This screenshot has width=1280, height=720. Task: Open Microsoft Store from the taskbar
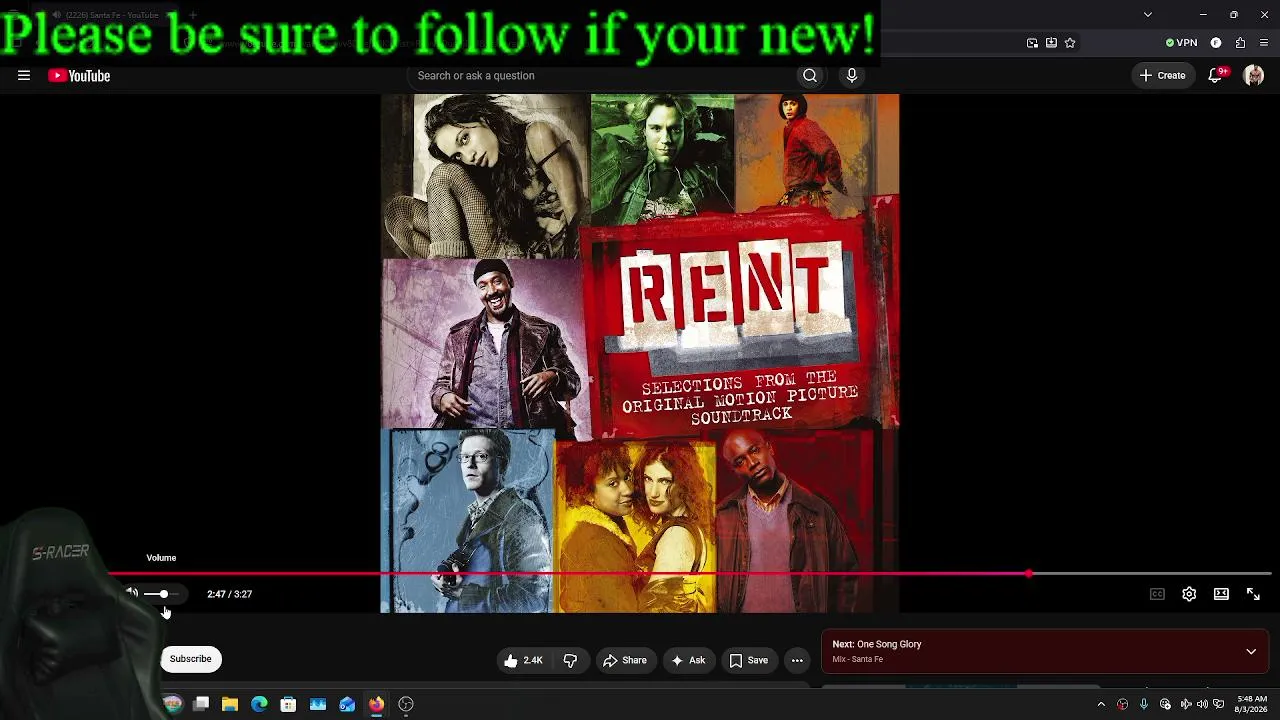288,704
